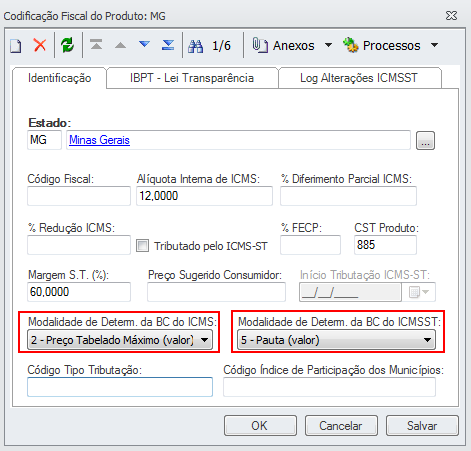Delete the record using the red X icon
471x451 pixels.
coord(40,45)
